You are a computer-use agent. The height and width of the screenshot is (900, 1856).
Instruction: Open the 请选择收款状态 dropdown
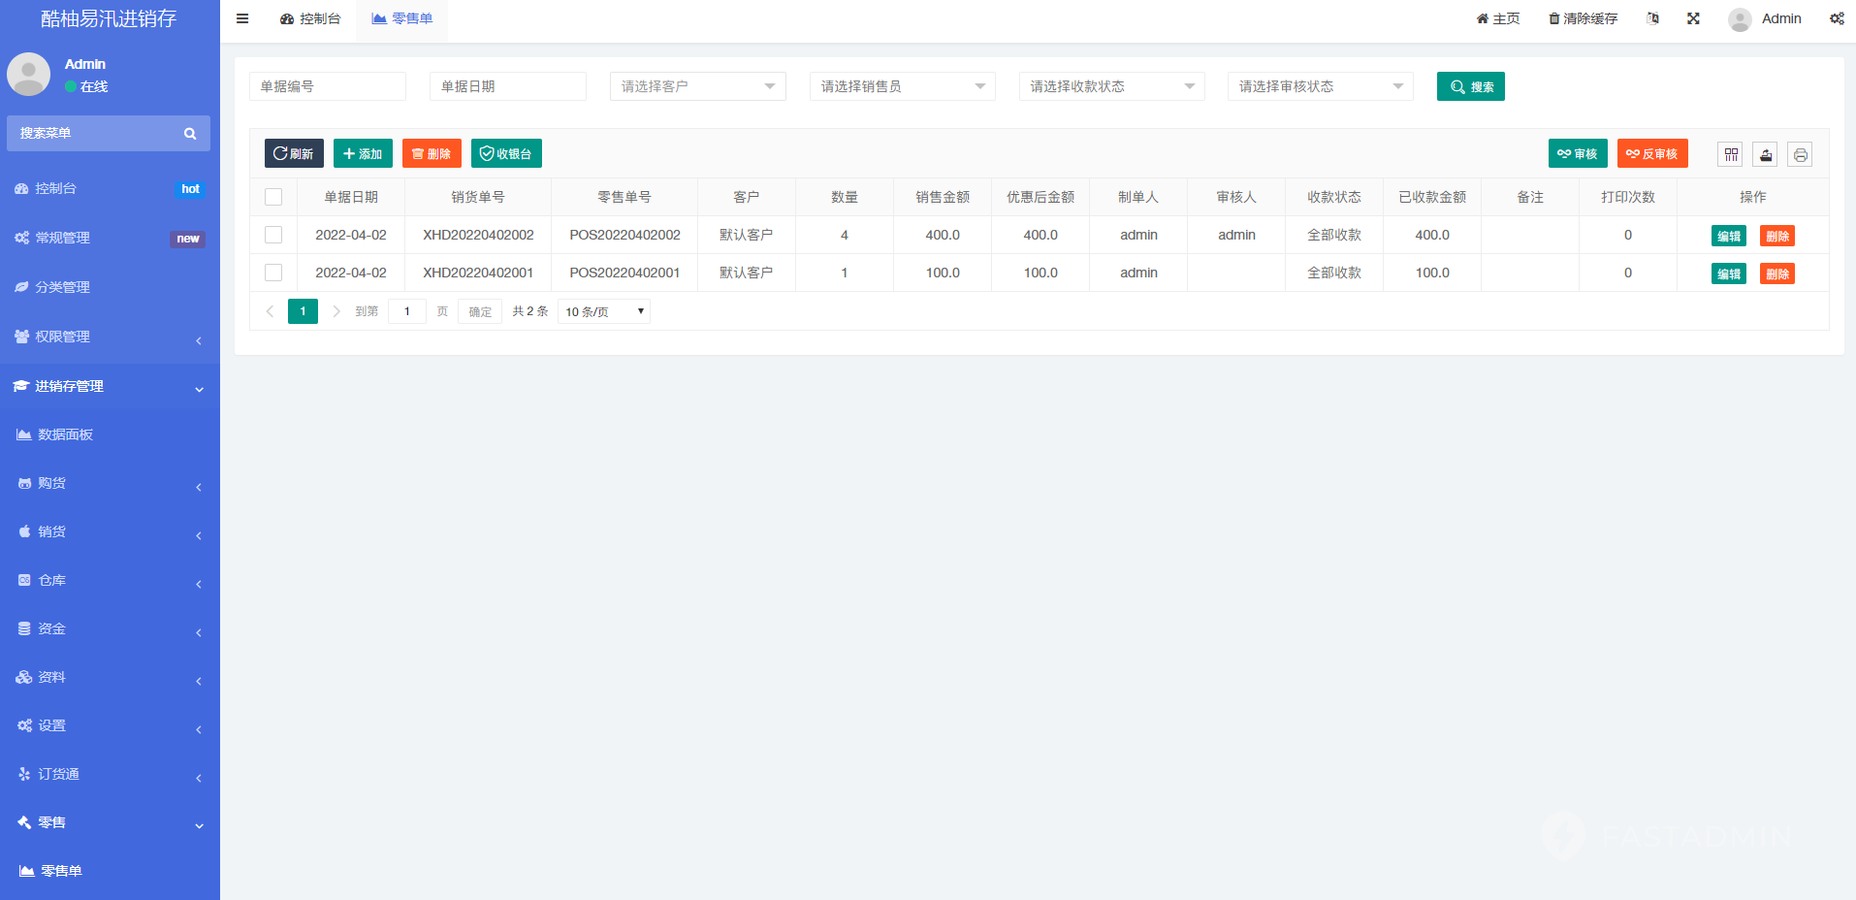[x=1111, y=87]
